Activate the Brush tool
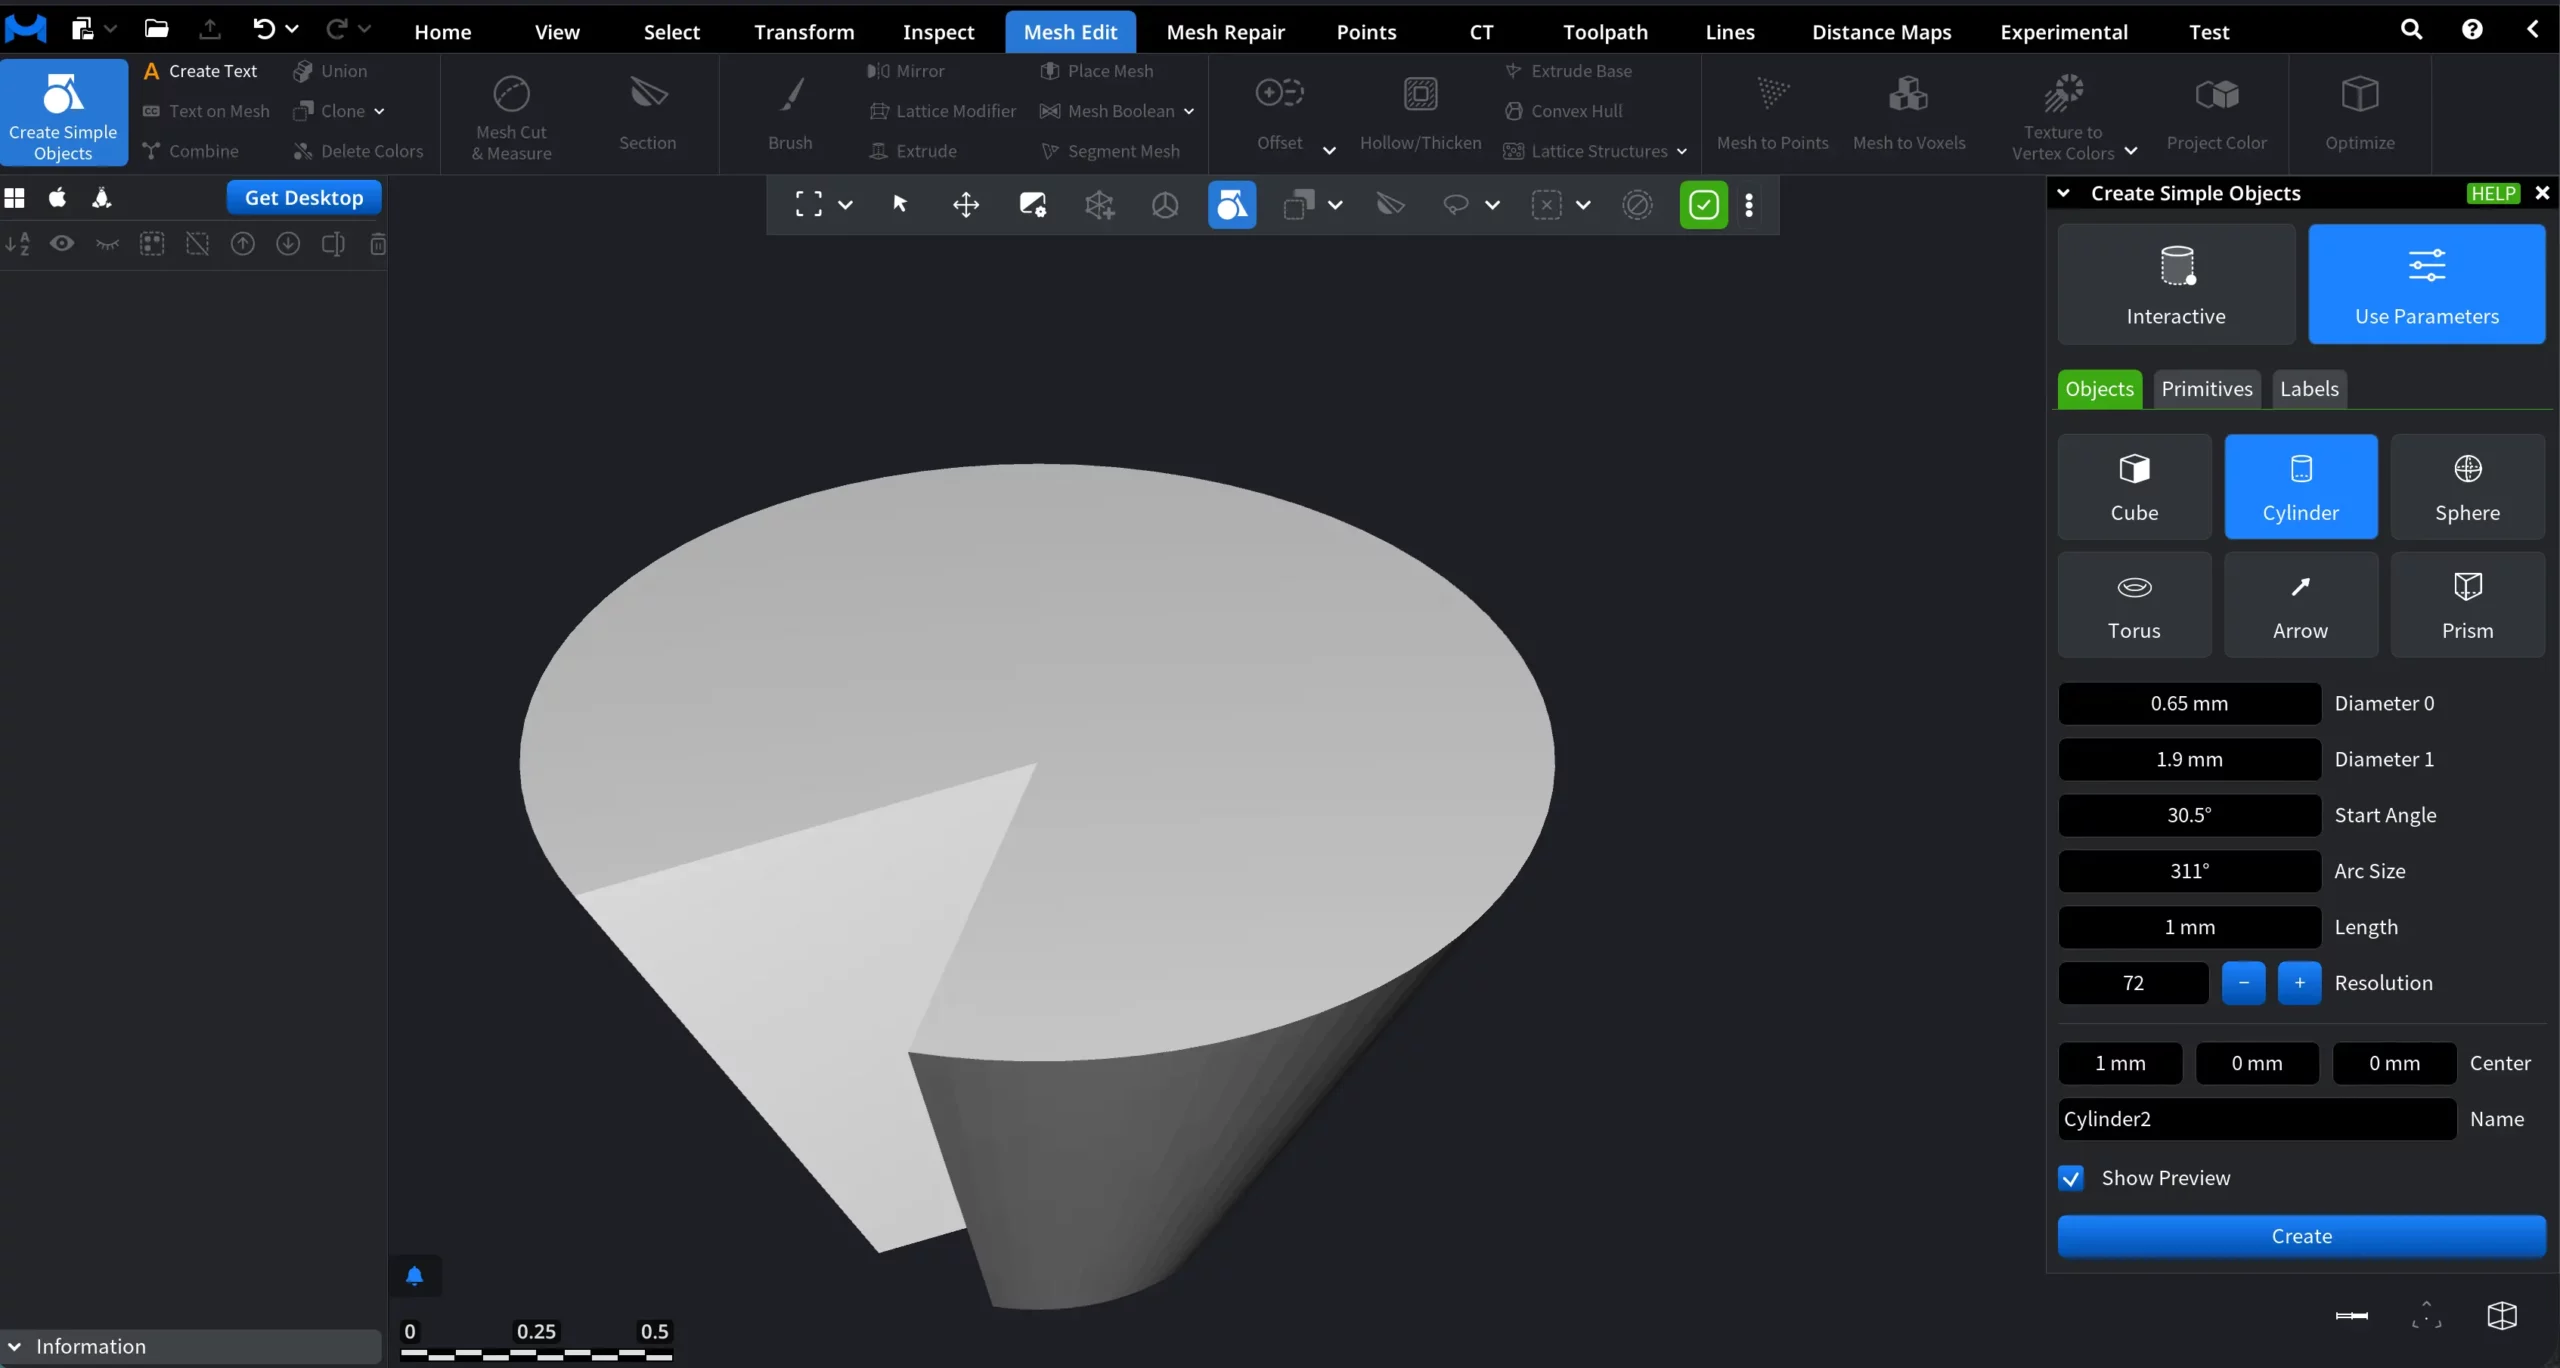 pos(789,114)
